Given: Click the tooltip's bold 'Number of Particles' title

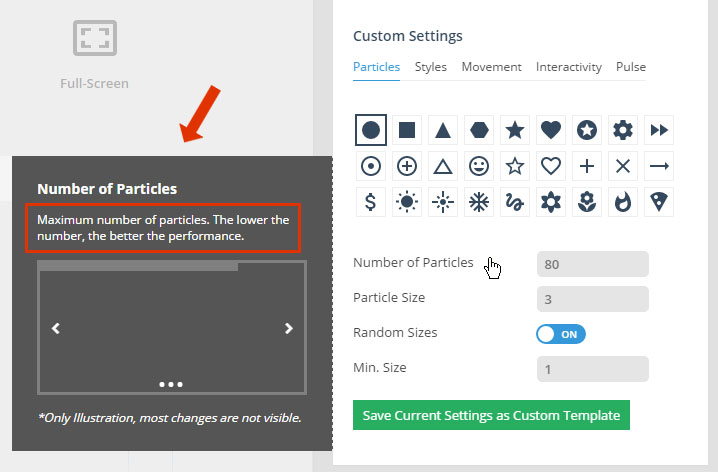Looking at the screenshot, I should click(107, 189).
